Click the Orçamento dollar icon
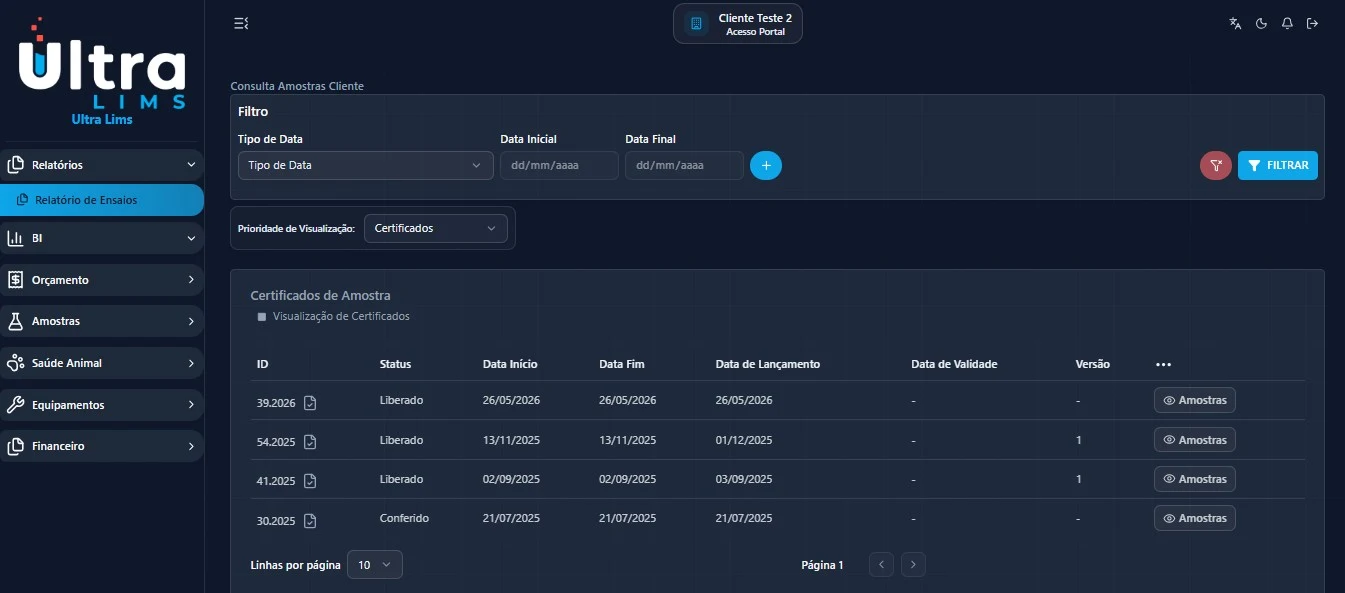This screenshot has height=593, width=1345. [15, 280]
